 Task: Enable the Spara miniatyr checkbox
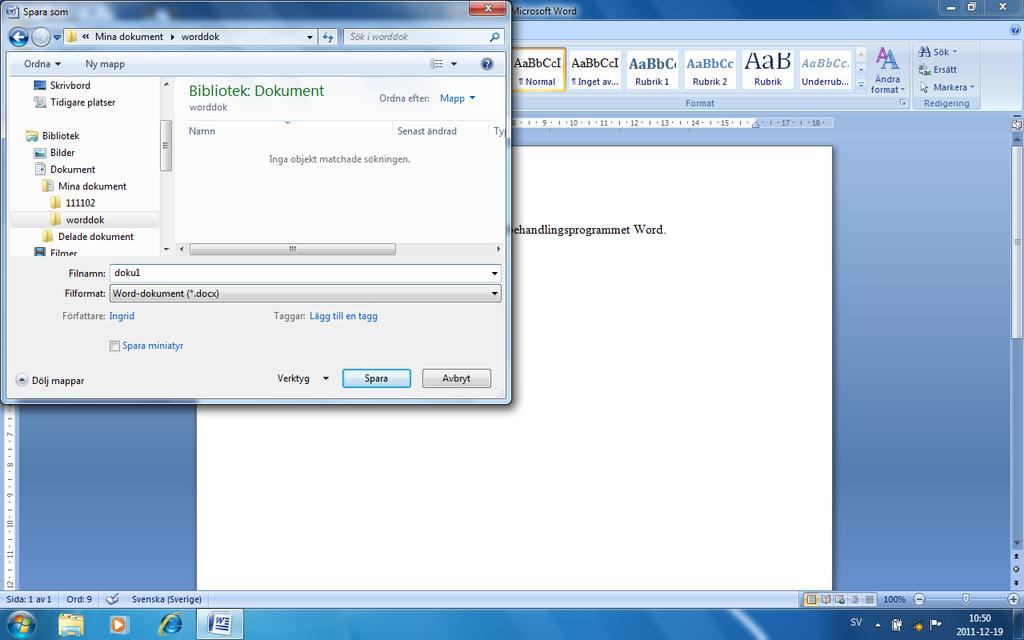114,346
